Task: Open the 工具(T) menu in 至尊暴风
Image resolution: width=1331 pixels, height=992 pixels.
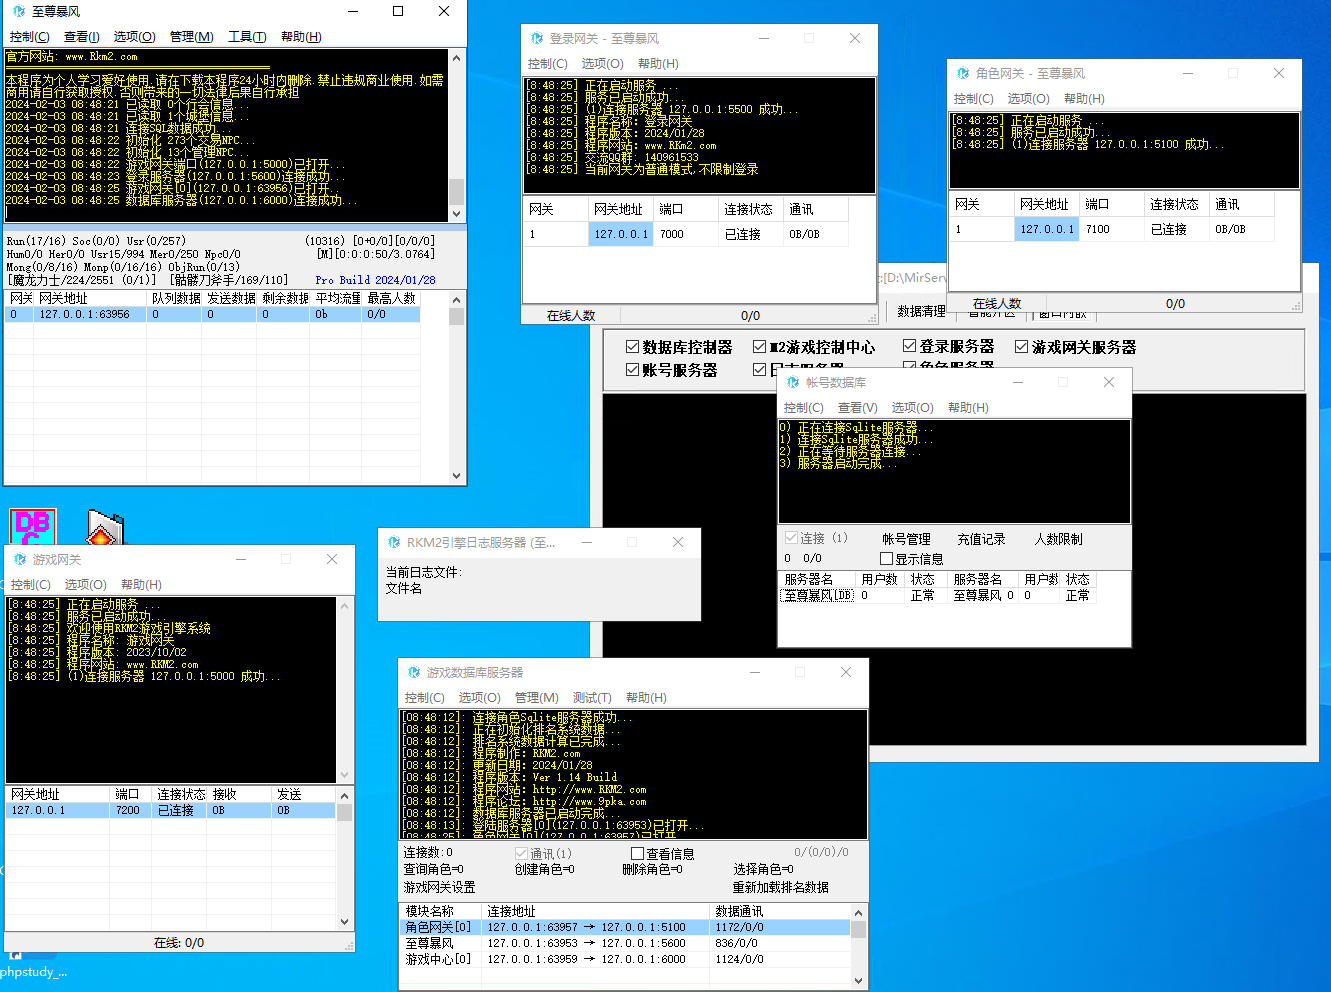Action: [x=247, y=37]
